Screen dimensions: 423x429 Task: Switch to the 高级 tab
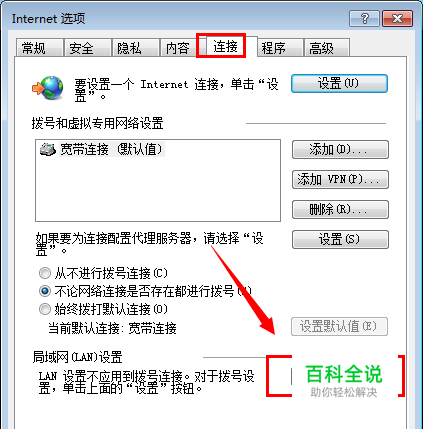(x=327, y=48)
